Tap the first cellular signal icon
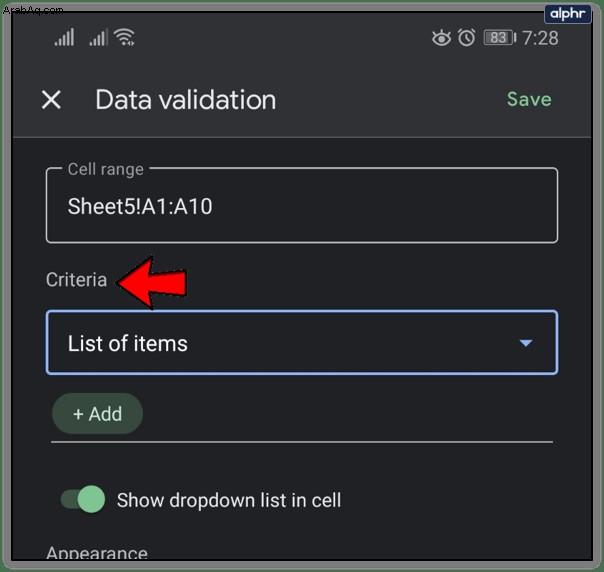The image size is (604, 572). [x=64, y=37]
